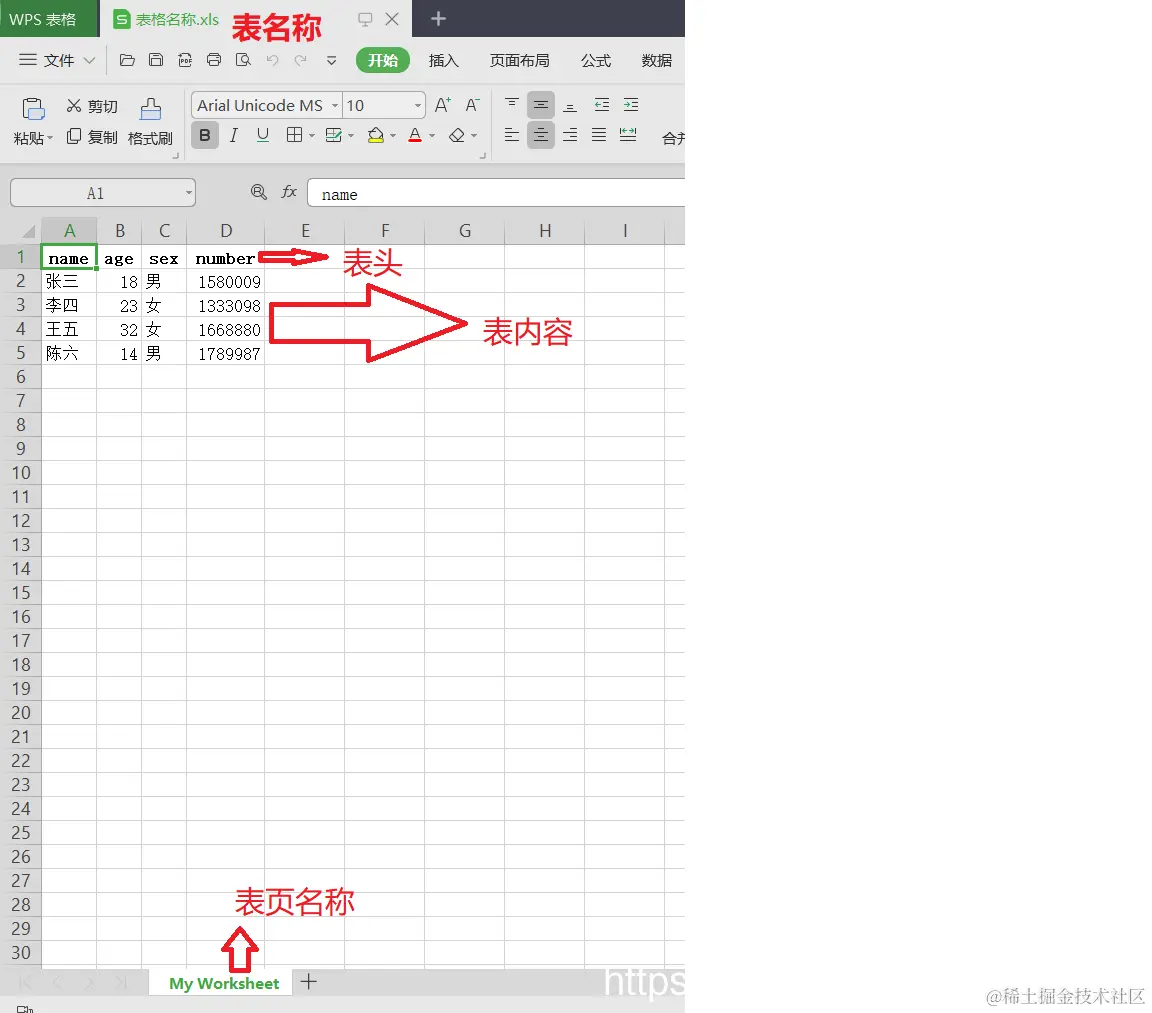Switch to the 插入 tab
The height and width of the screenshot is (1013, 1152).
444,60
